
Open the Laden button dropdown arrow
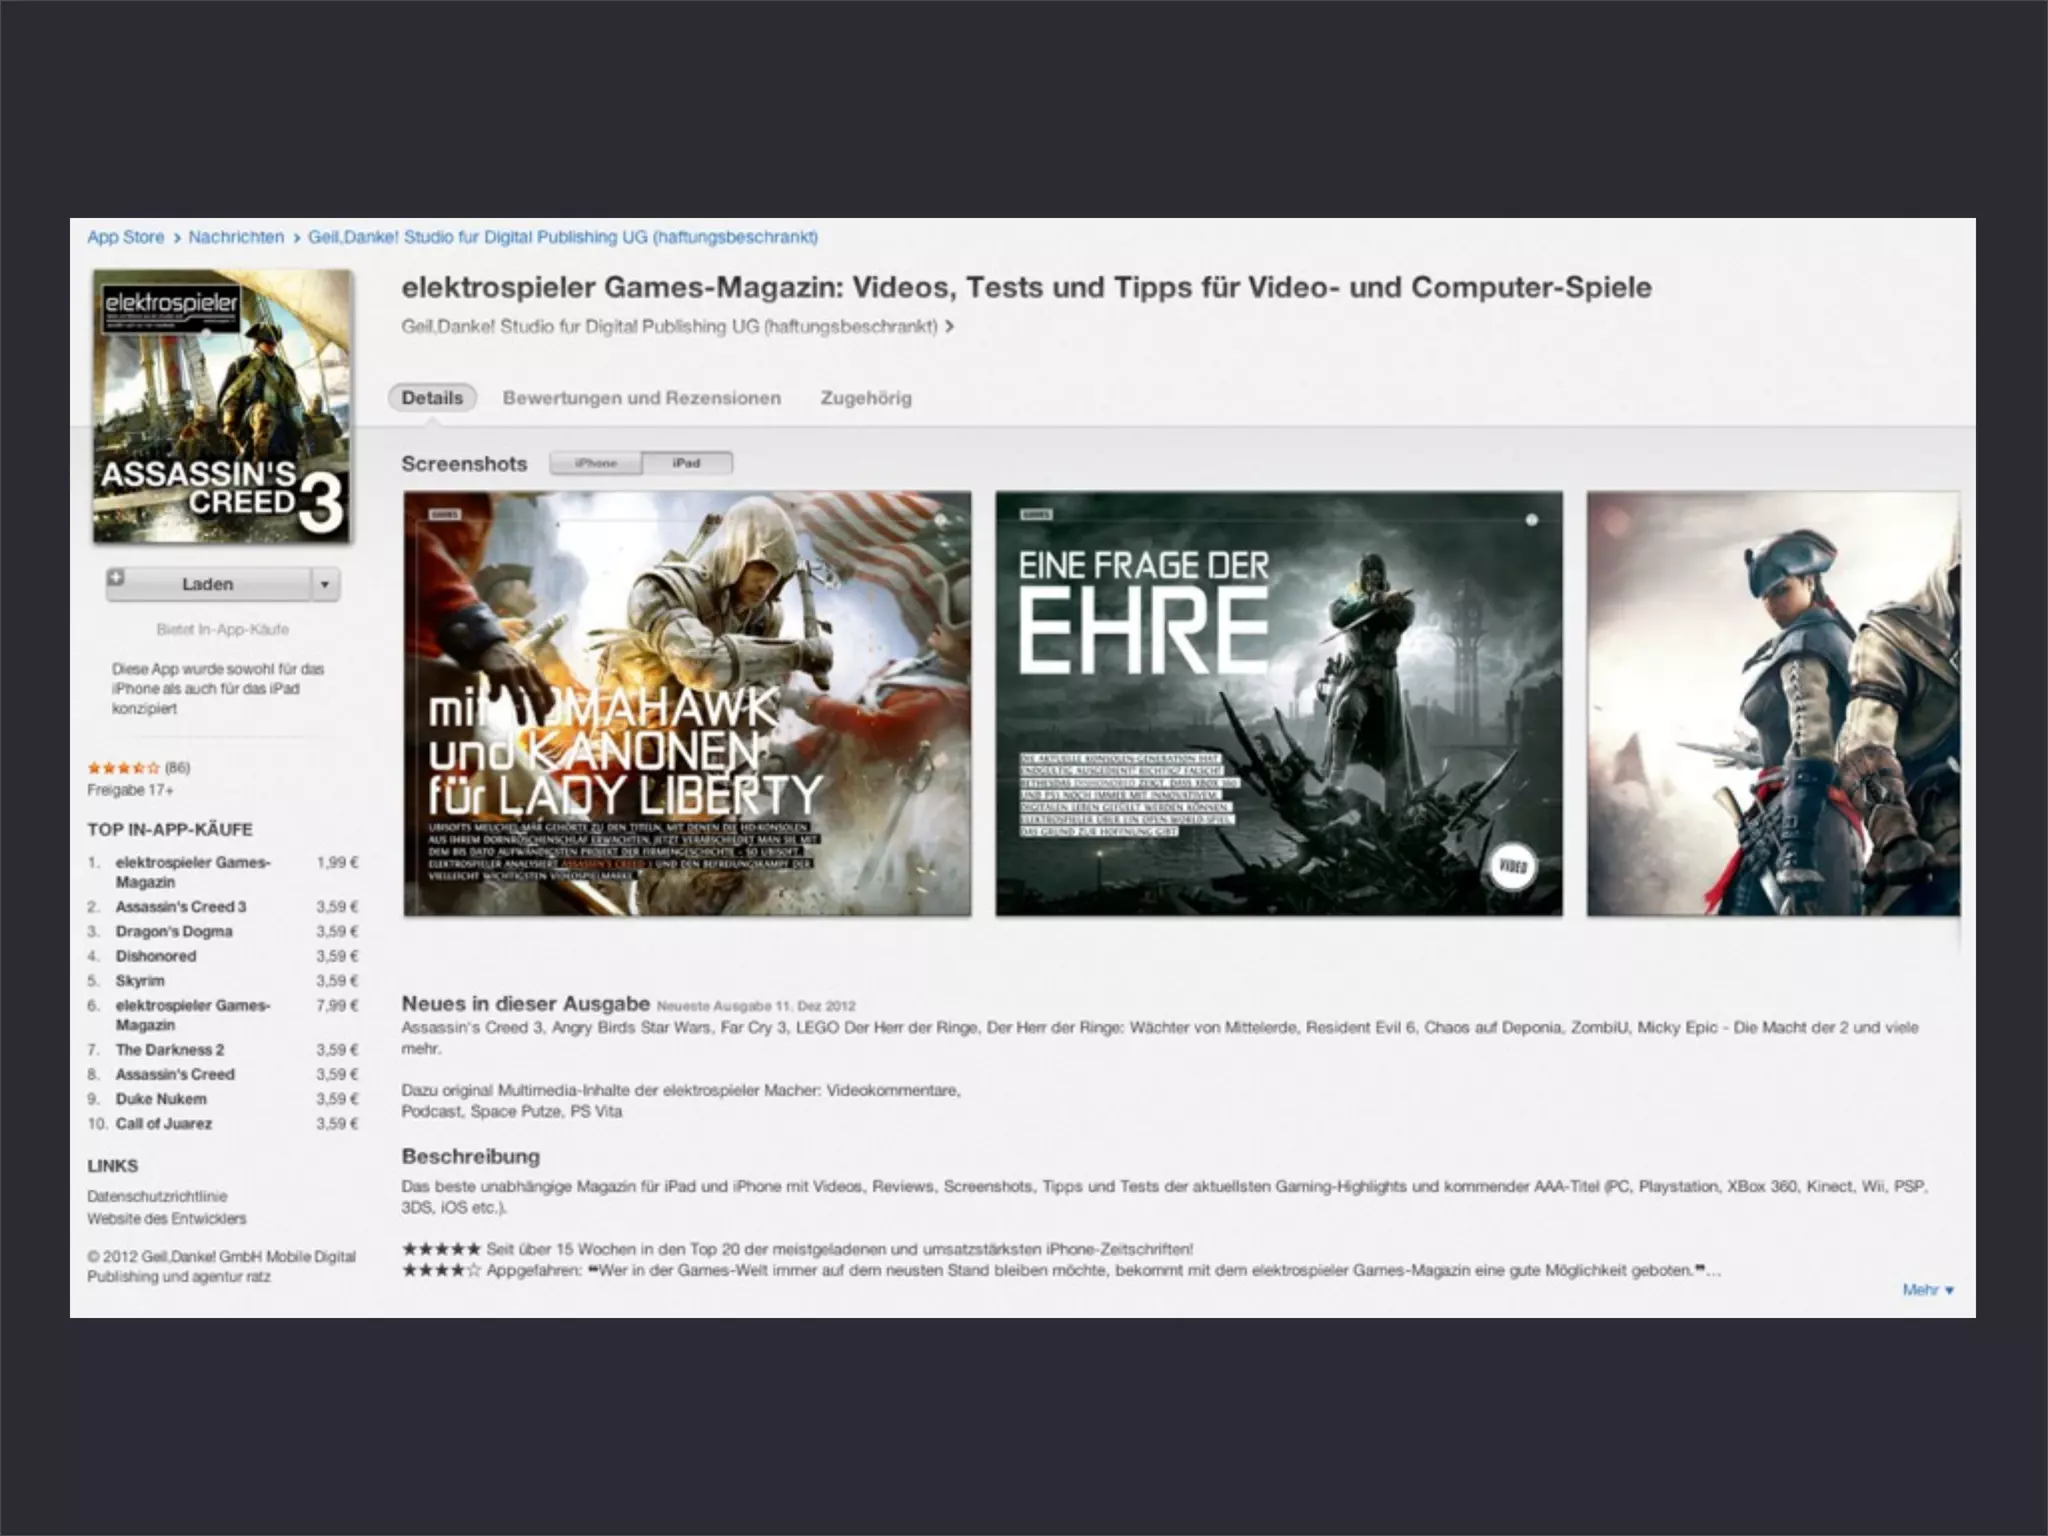[325, 585]
